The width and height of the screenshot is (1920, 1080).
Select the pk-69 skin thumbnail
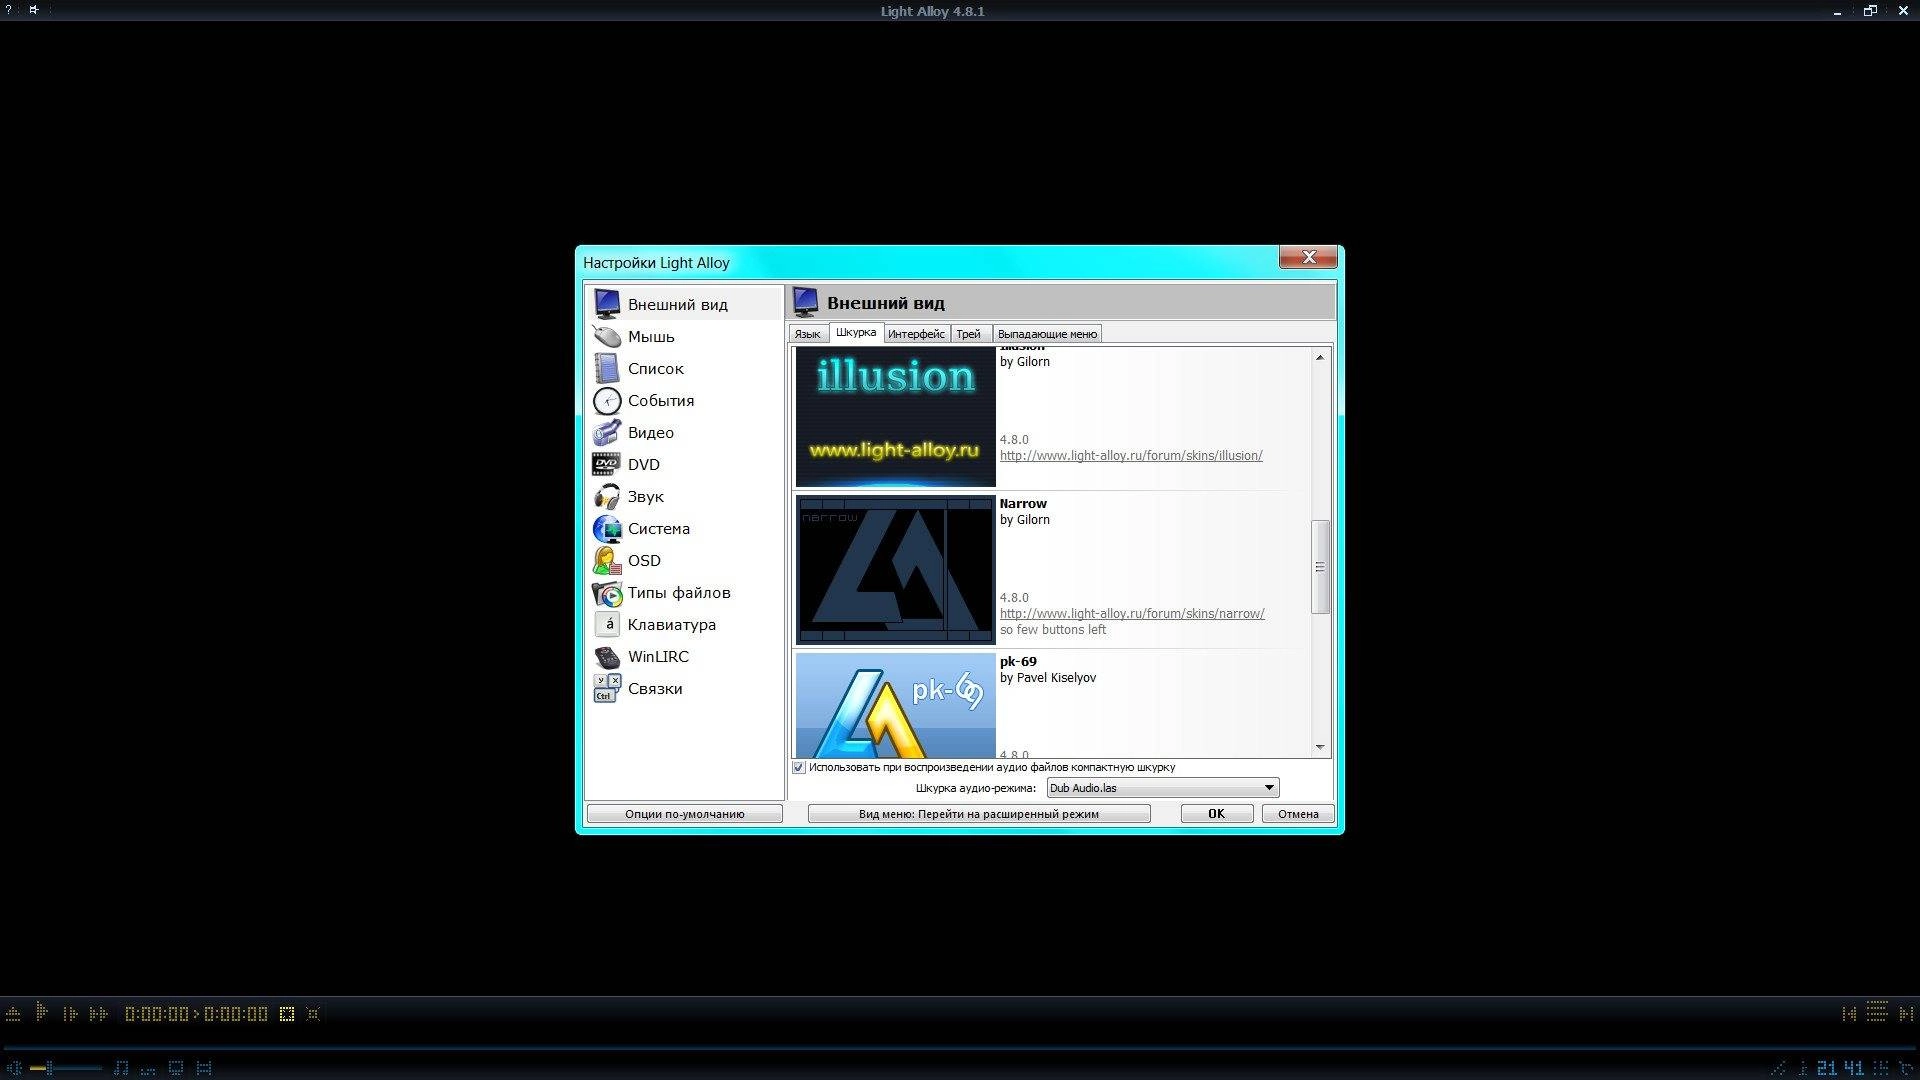[896, 706]
